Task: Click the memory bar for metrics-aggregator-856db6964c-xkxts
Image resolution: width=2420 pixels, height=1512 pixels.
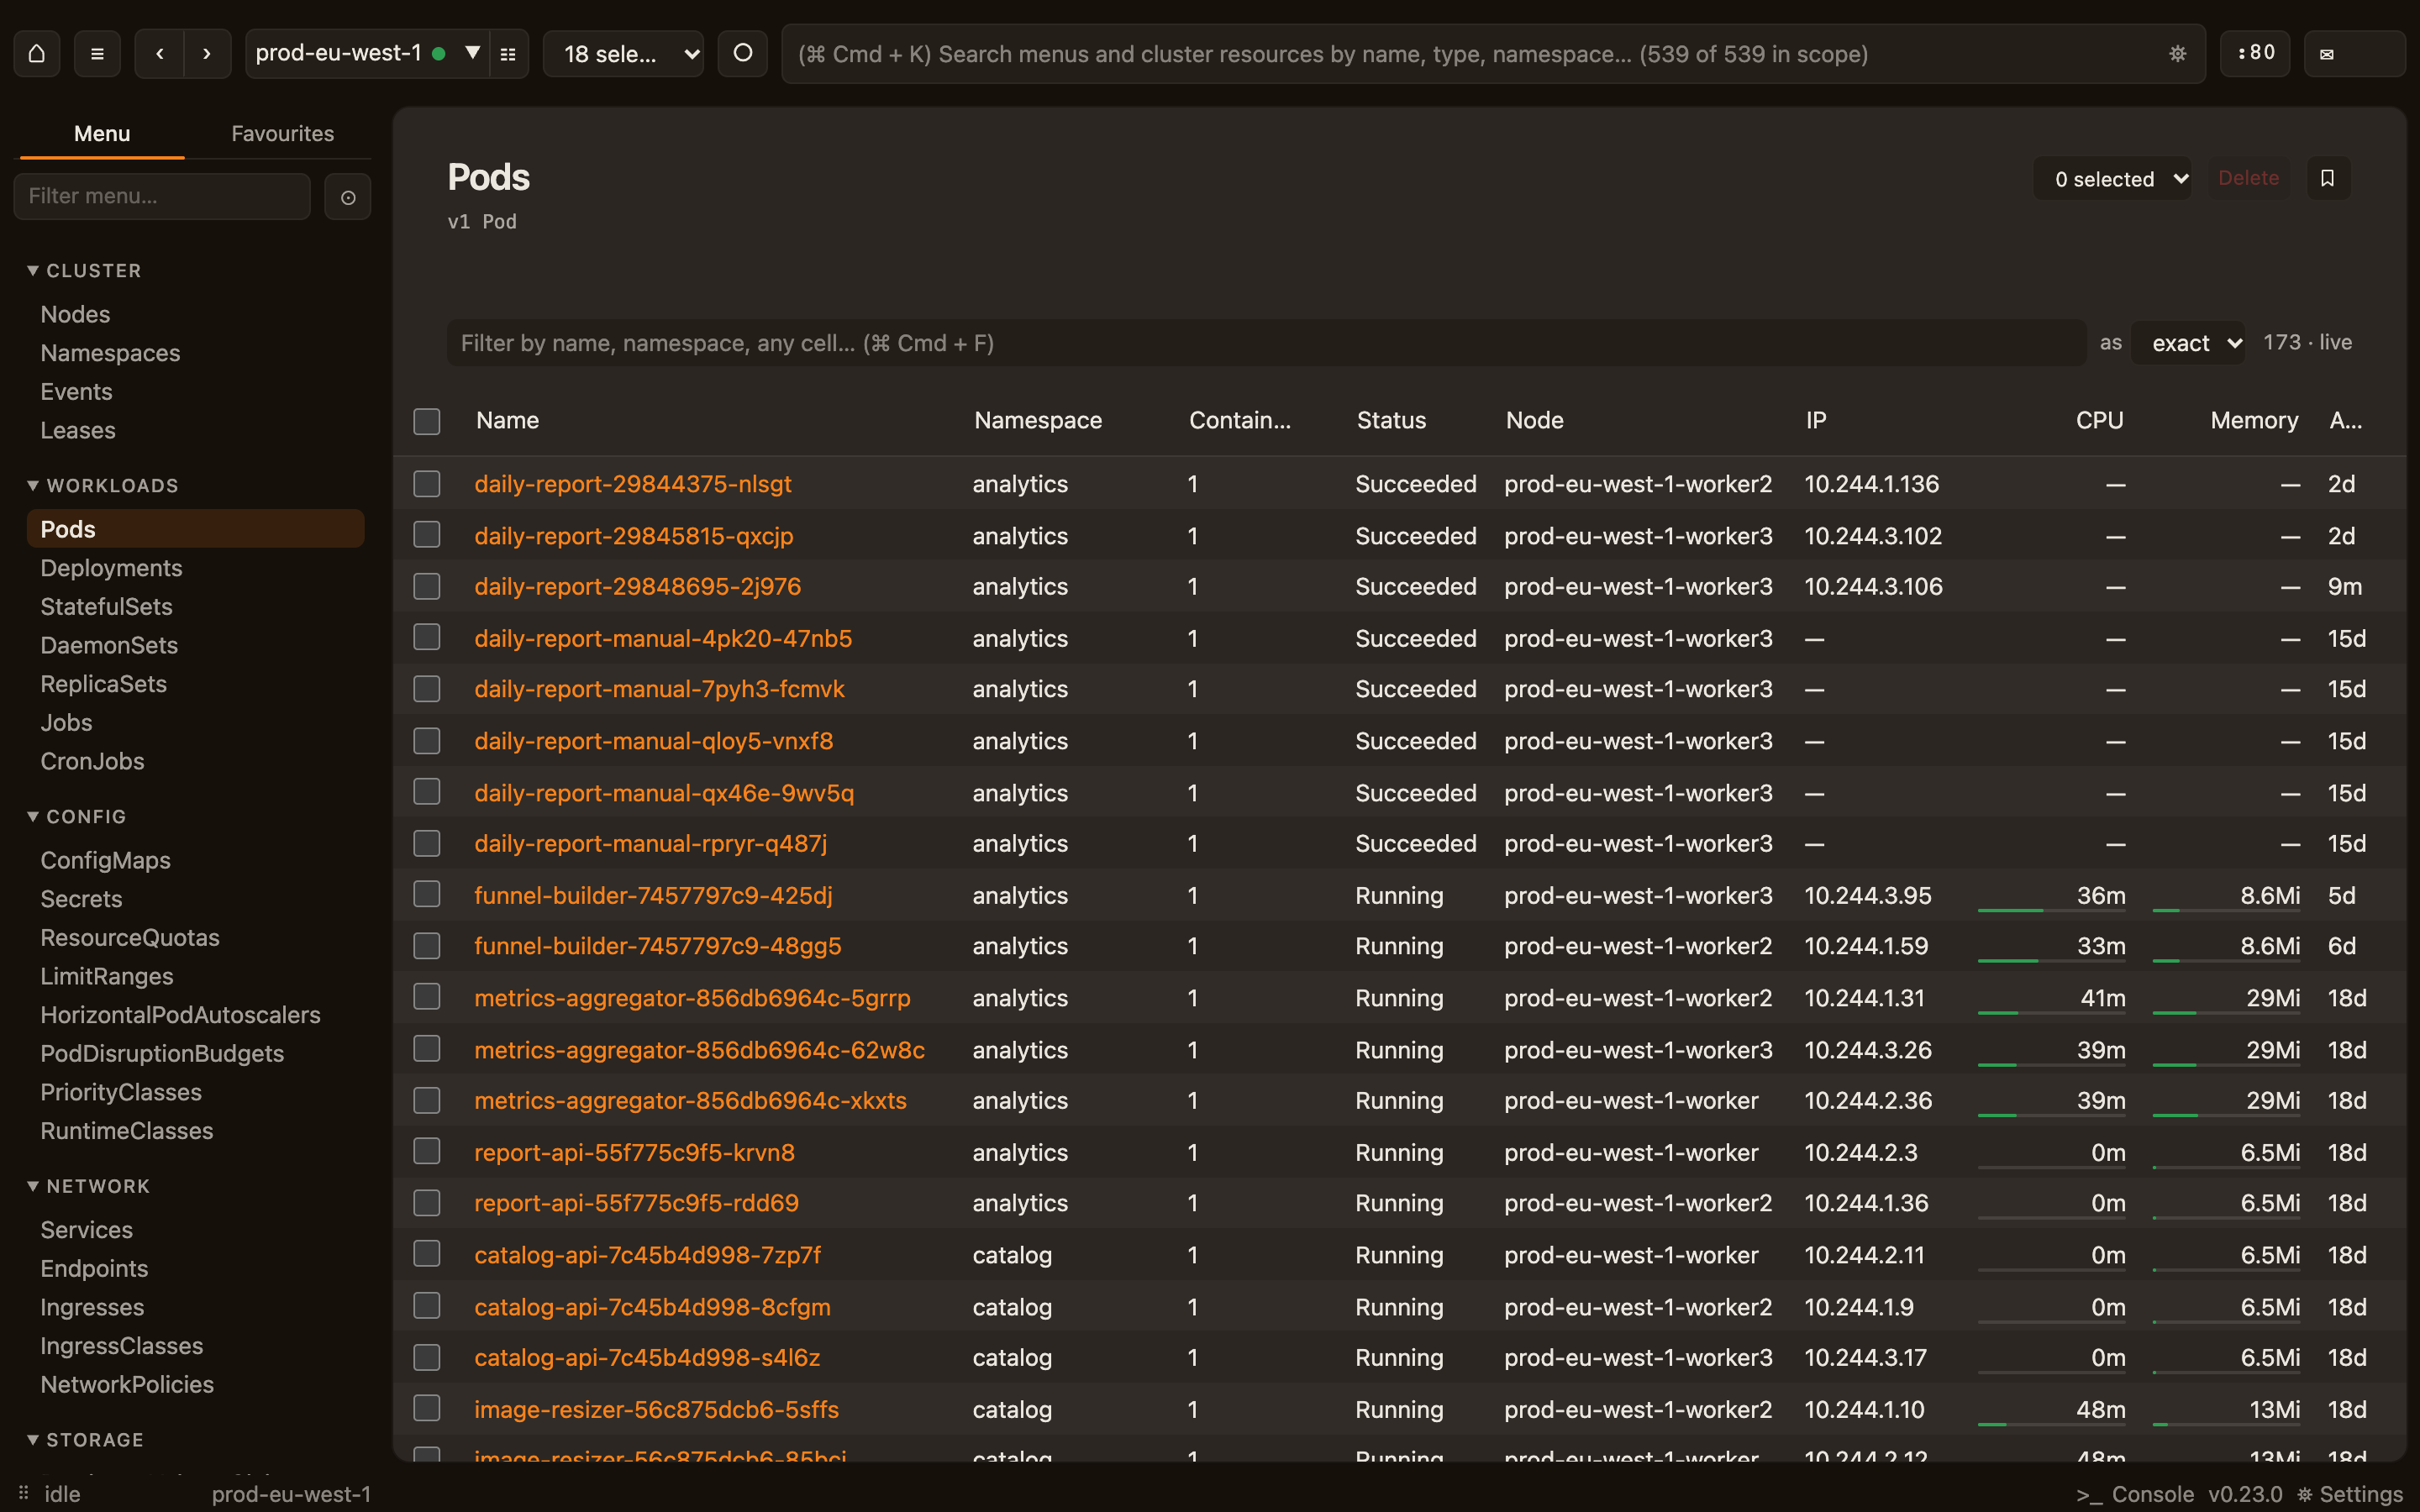Action: click(2226, 1115)
